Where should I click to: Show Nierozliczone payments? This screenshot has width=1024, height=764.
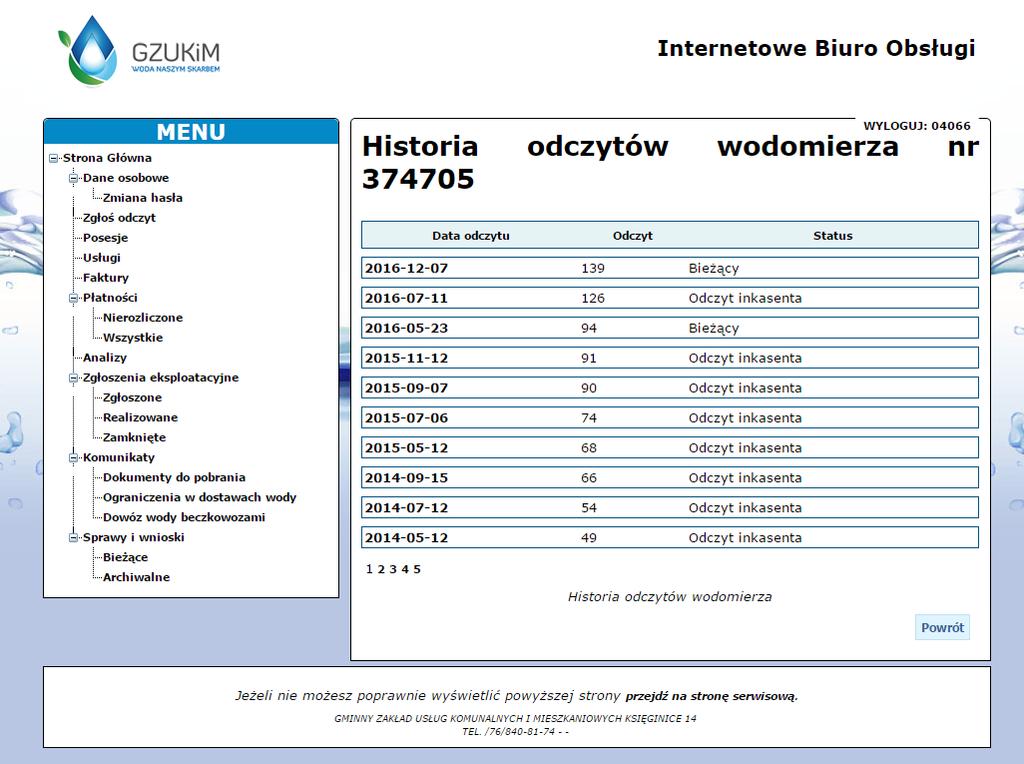click(x=143, y=318)
